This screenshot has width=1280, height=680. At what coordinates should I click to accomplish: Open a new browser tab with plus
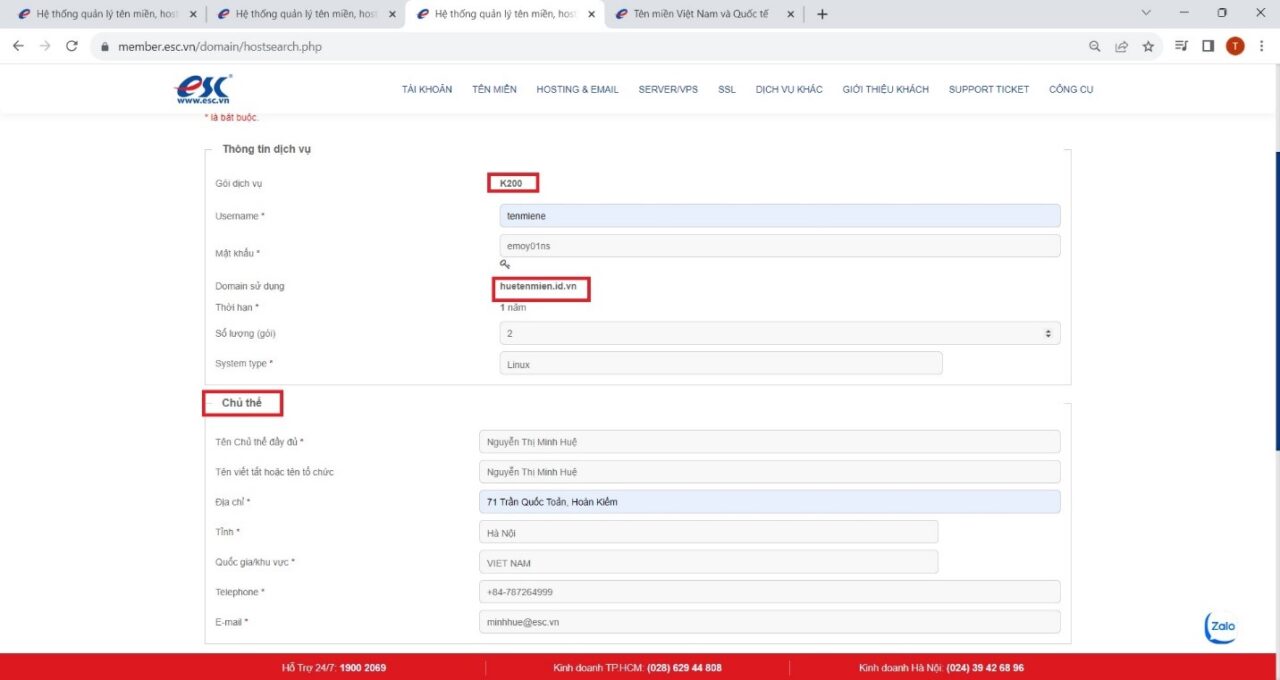[822, 14]
